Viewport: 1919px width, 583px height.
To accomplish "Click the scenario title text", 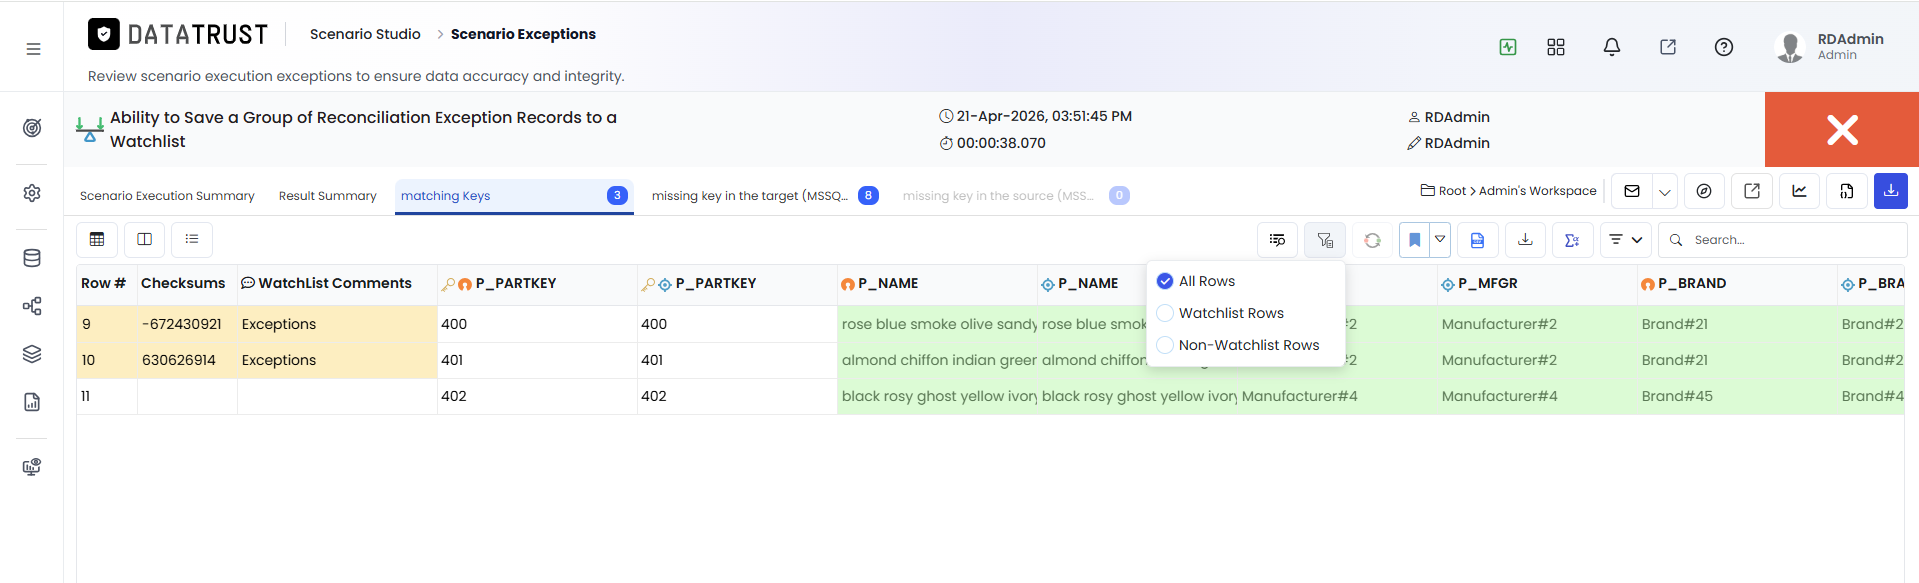I will pyautogui.click(x=363, y=129).
